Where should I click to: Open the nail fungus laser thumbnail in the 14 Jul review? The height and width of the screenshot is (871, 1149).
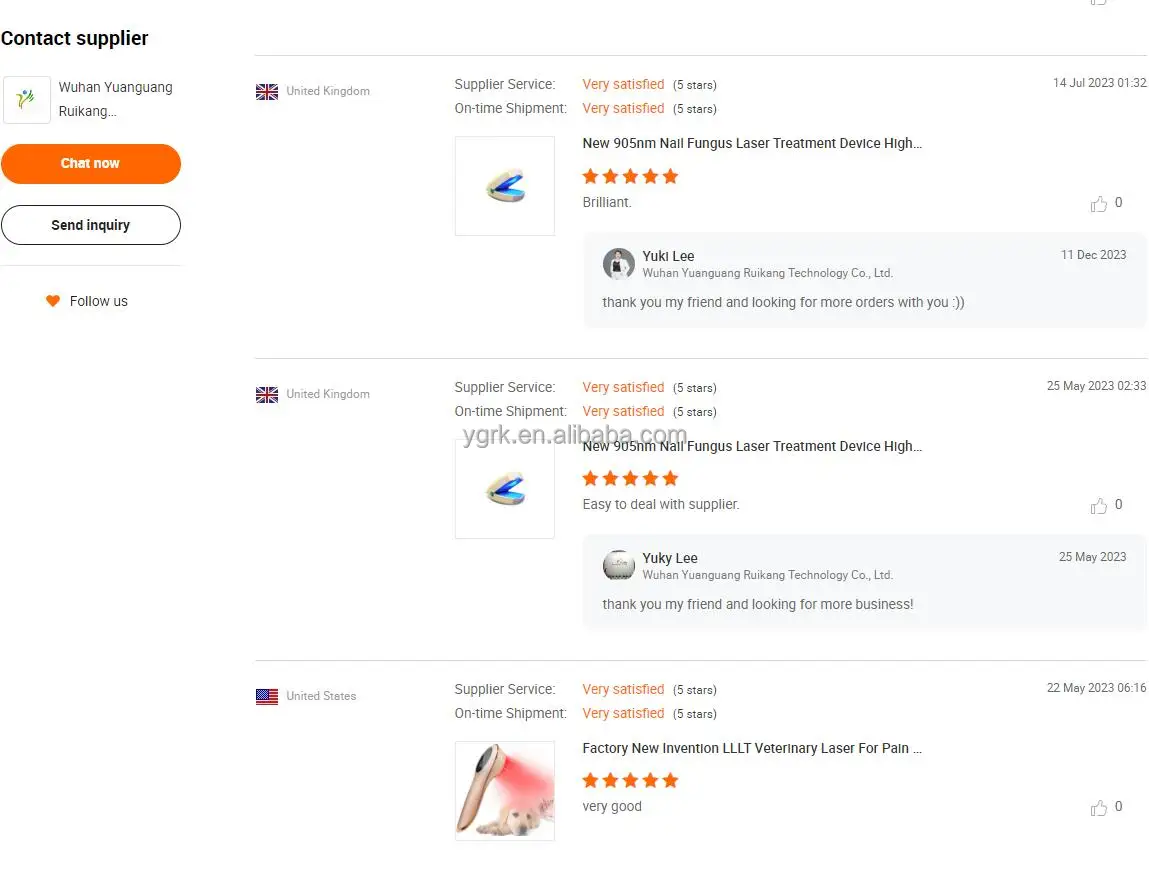pyautogui.click(x=505, y=186)
